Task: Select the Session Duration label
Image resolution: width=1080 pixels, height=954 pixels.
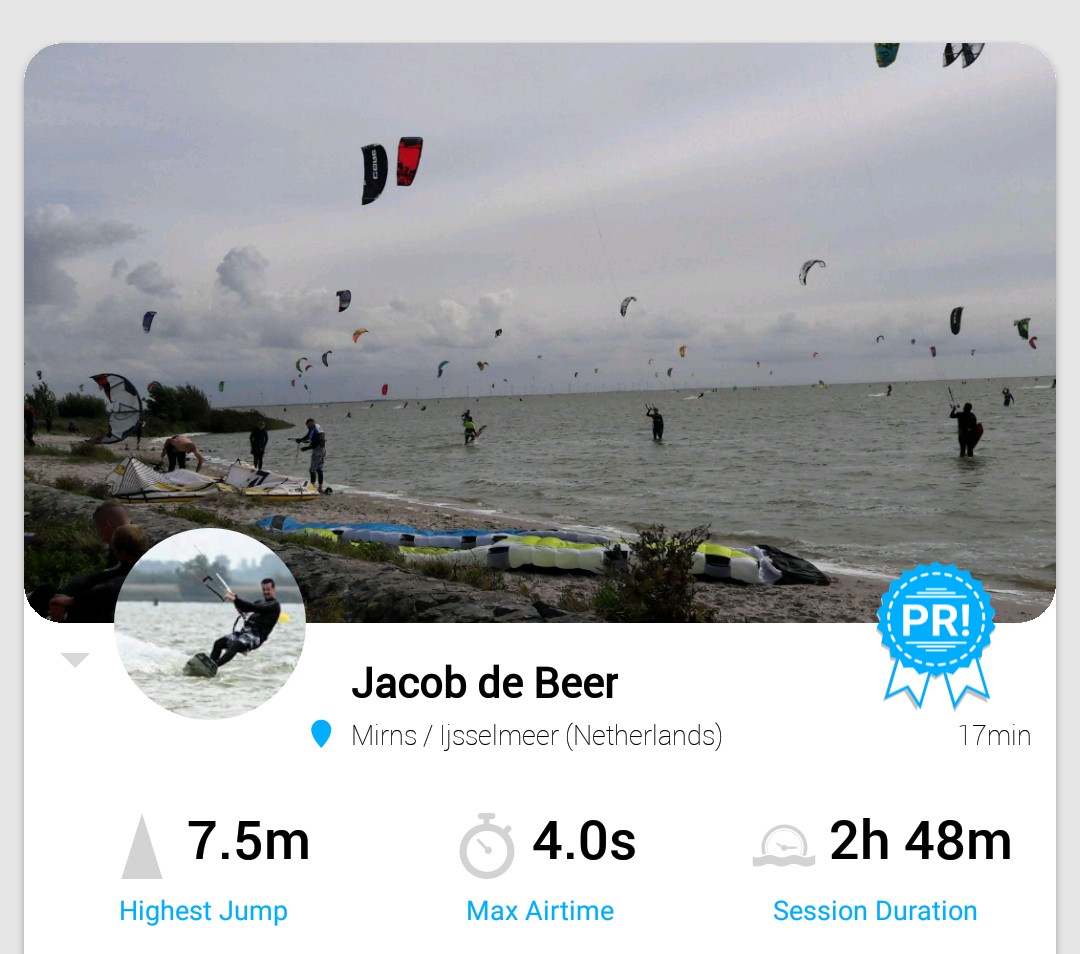Action: pyautogui.click(x=875, y=911)
